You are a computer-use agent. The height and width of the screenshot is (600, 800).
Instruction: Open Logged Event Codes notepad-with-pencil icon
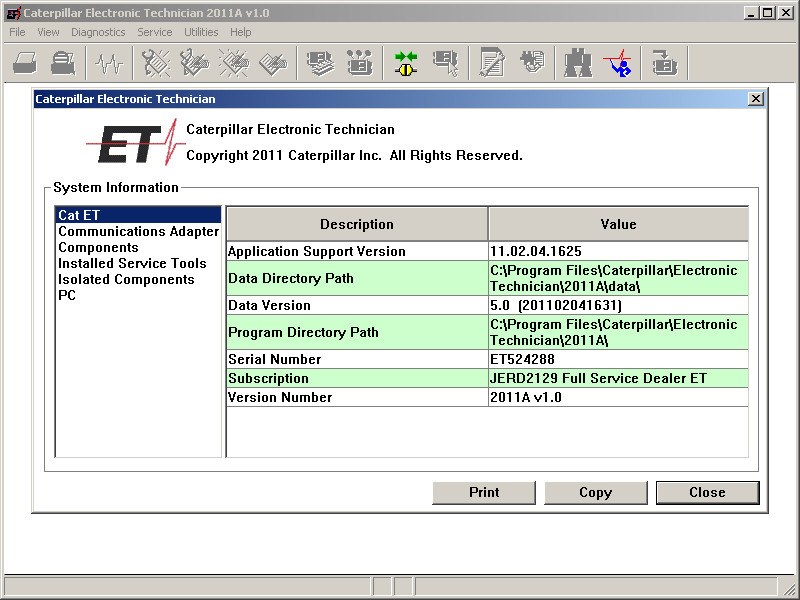[273, 63]
